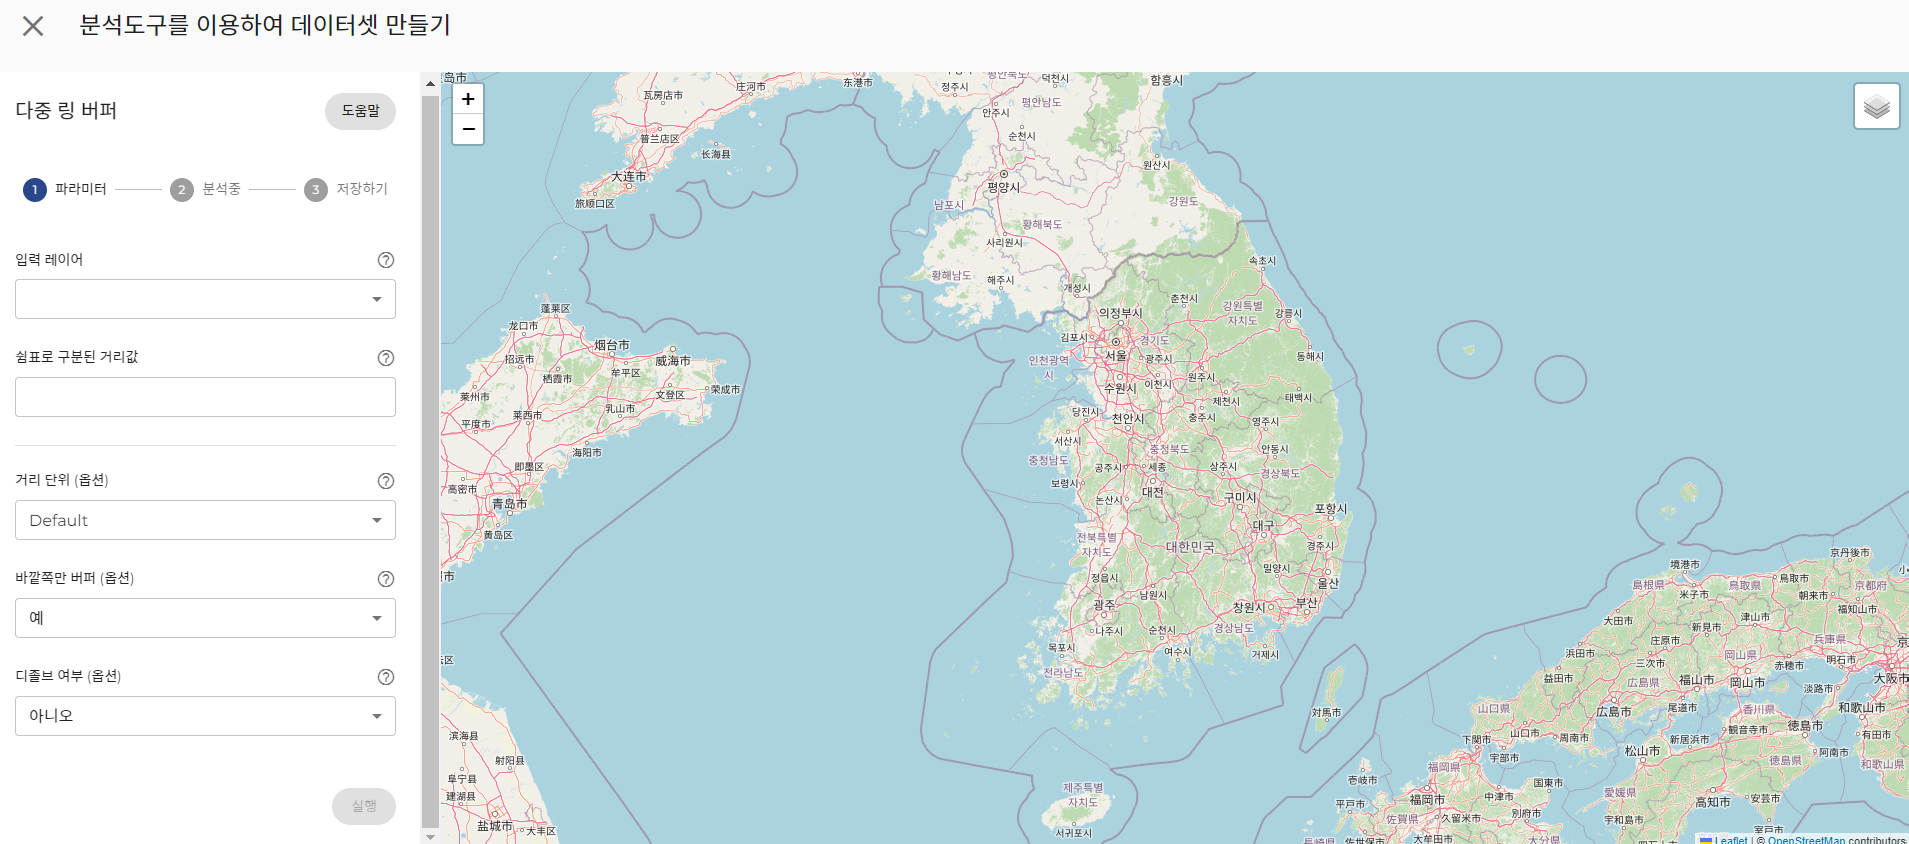The width and height of the screenshot is (1909, 844).
Task: Zoom out on the map
Action: point(468,129)
